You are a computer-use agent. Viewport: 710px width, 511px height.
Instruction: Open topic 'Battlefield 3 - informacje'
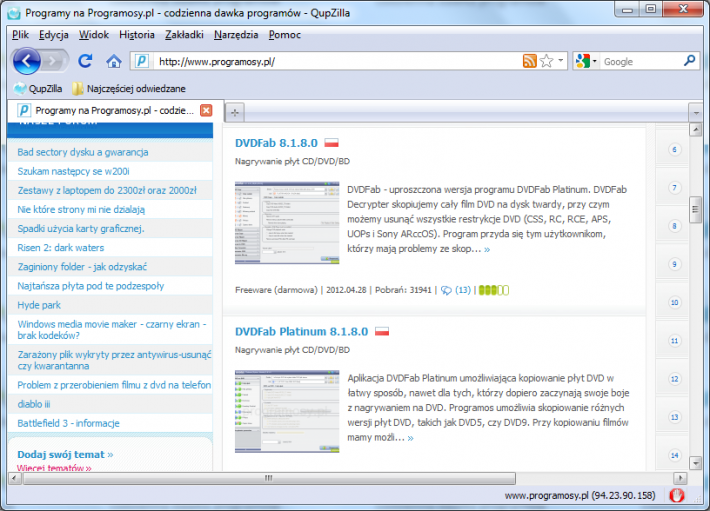pyautogui.click(x=68, y=423)
